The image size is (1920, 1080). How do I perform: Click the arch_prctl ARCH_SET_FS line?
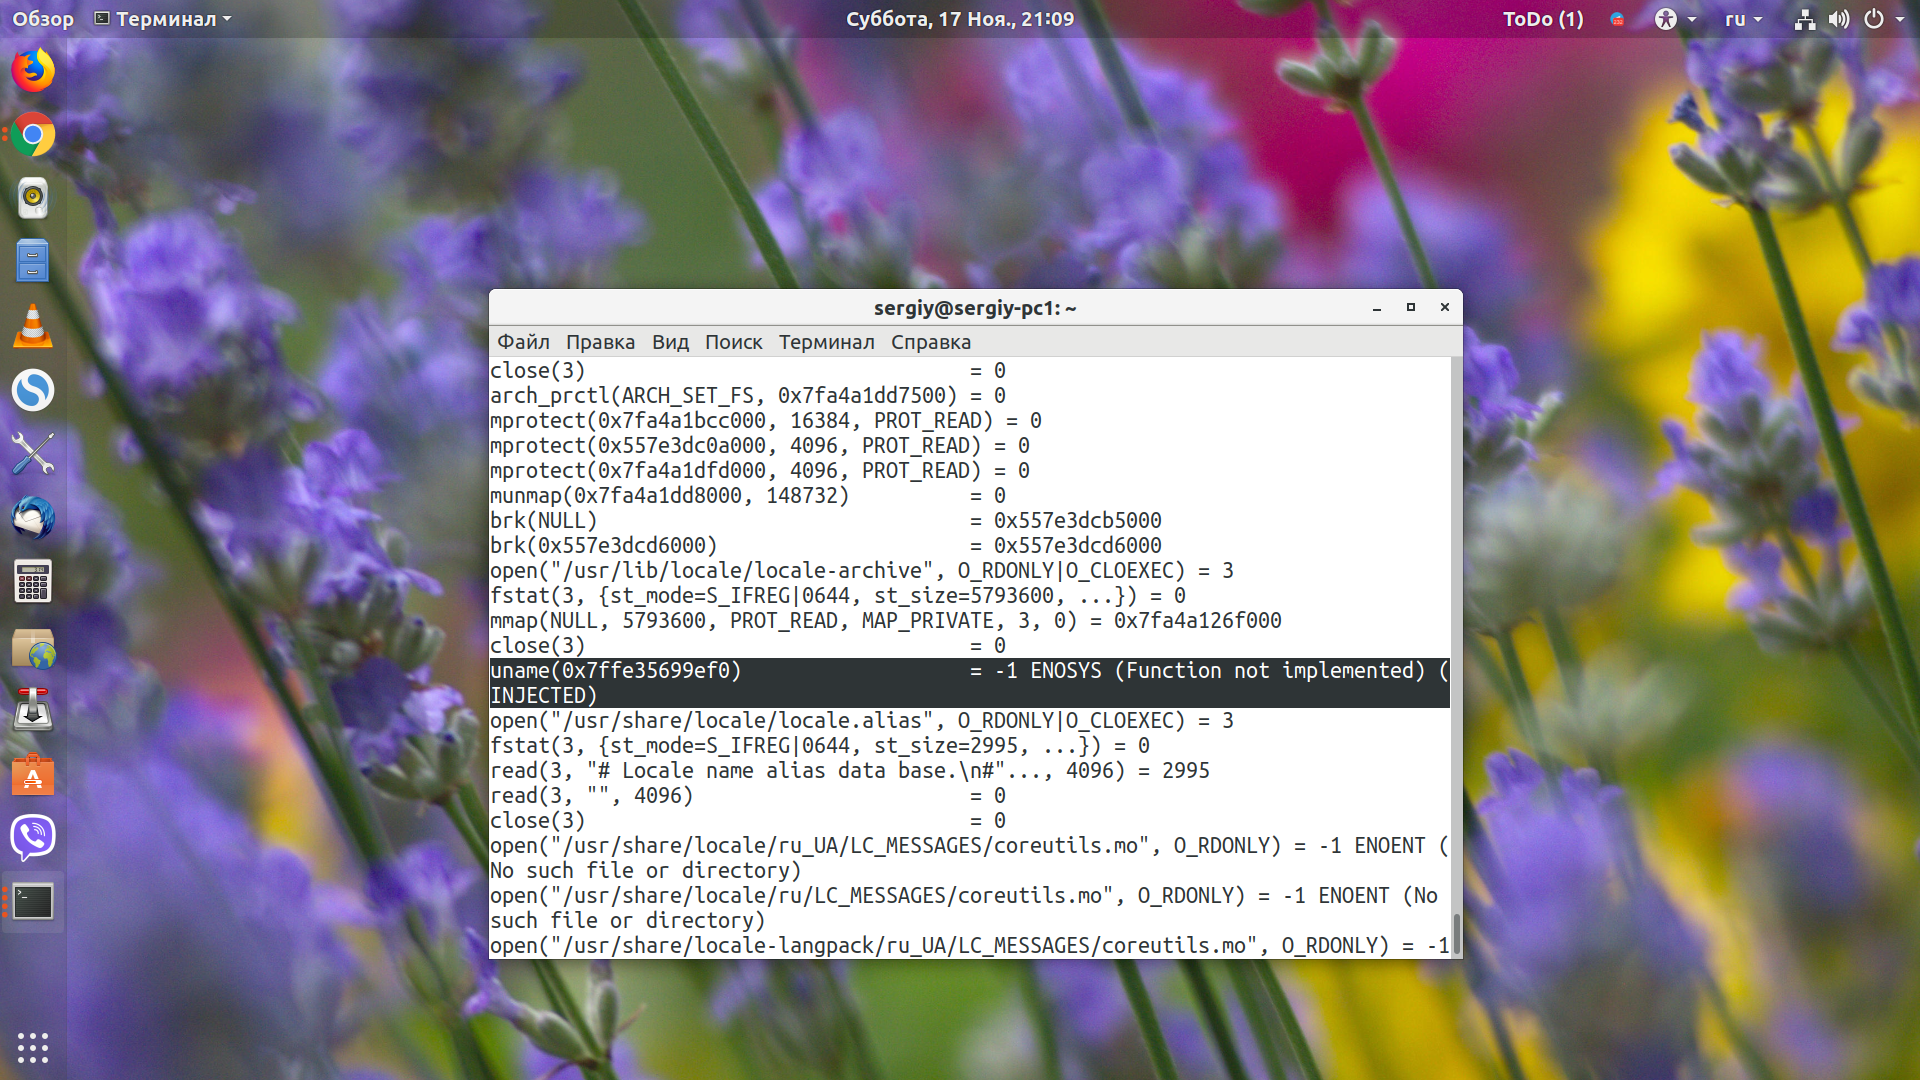tap(748, 396)
